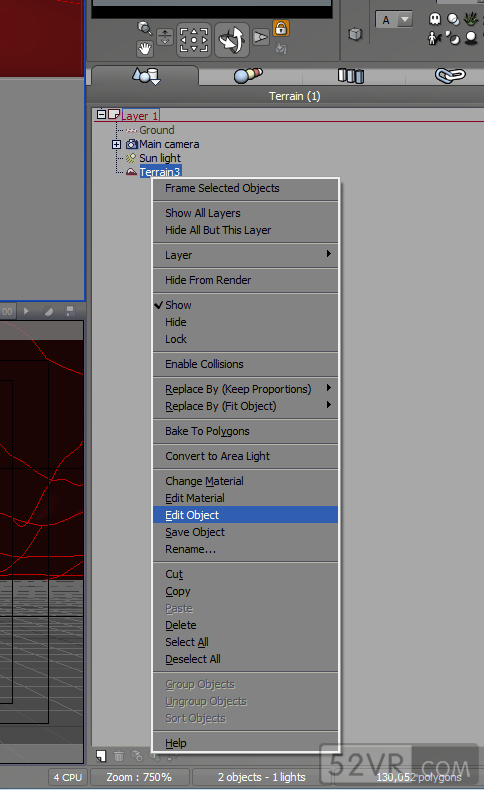Open the Layer submenu
Screen dimensions: 484x790
click(245, 255)
